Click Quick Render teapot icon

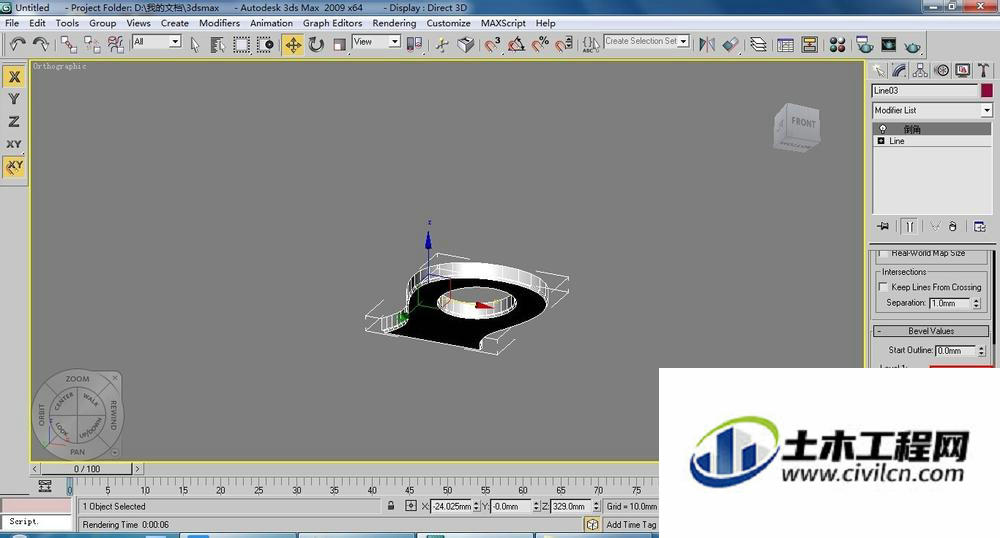click(x=913, y=46)
